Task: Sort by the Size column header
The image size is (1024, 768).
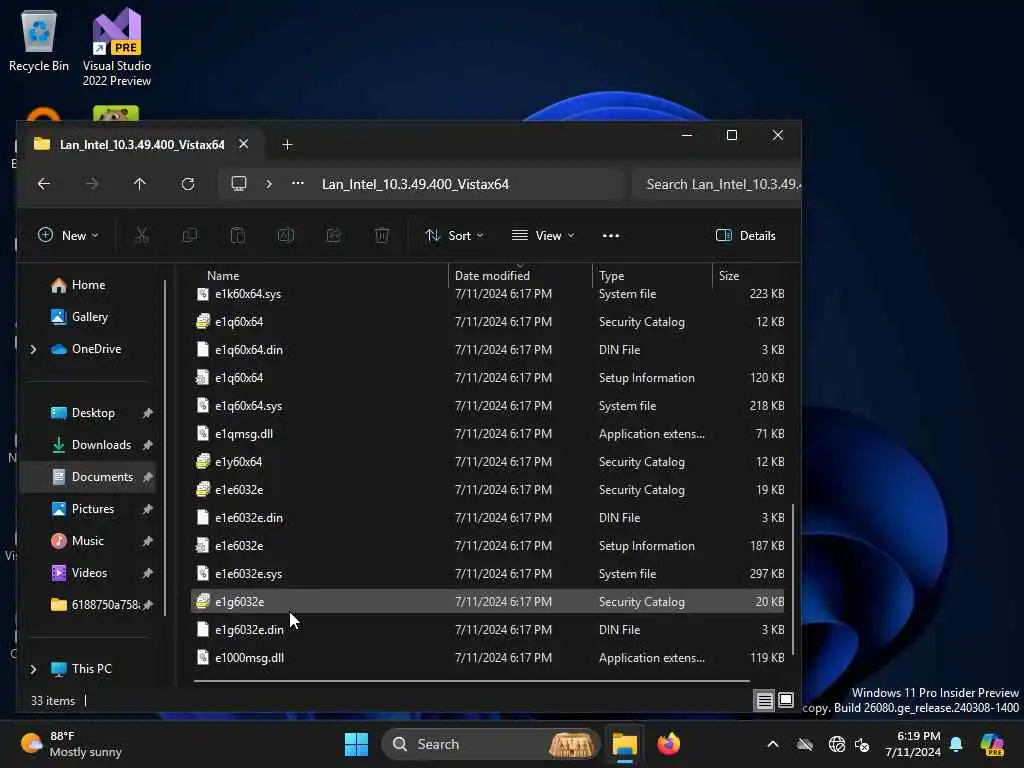Action: point(729,276)
